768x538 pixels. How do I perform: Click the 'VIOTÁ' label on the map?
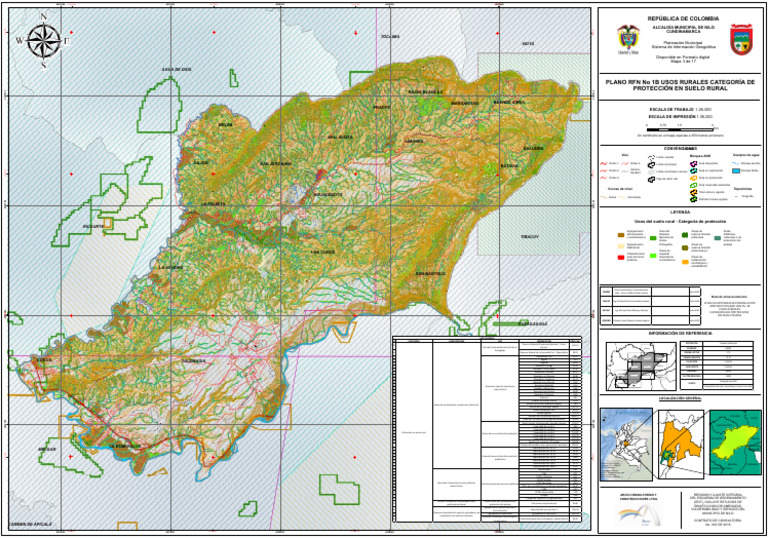528,44
